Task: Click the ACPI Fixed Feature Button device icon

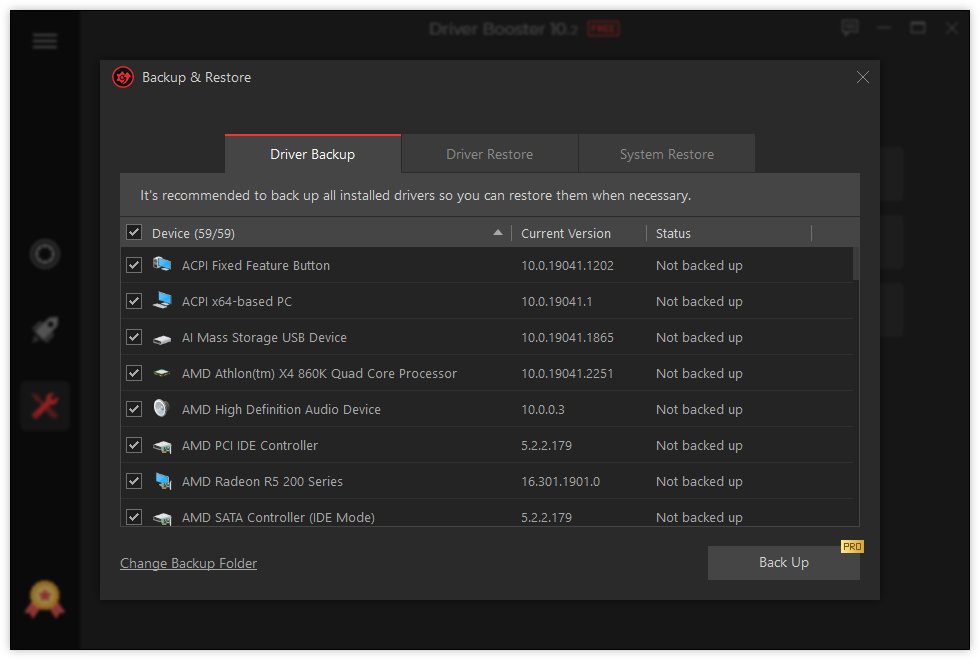Action: click(x=162, y=264)
